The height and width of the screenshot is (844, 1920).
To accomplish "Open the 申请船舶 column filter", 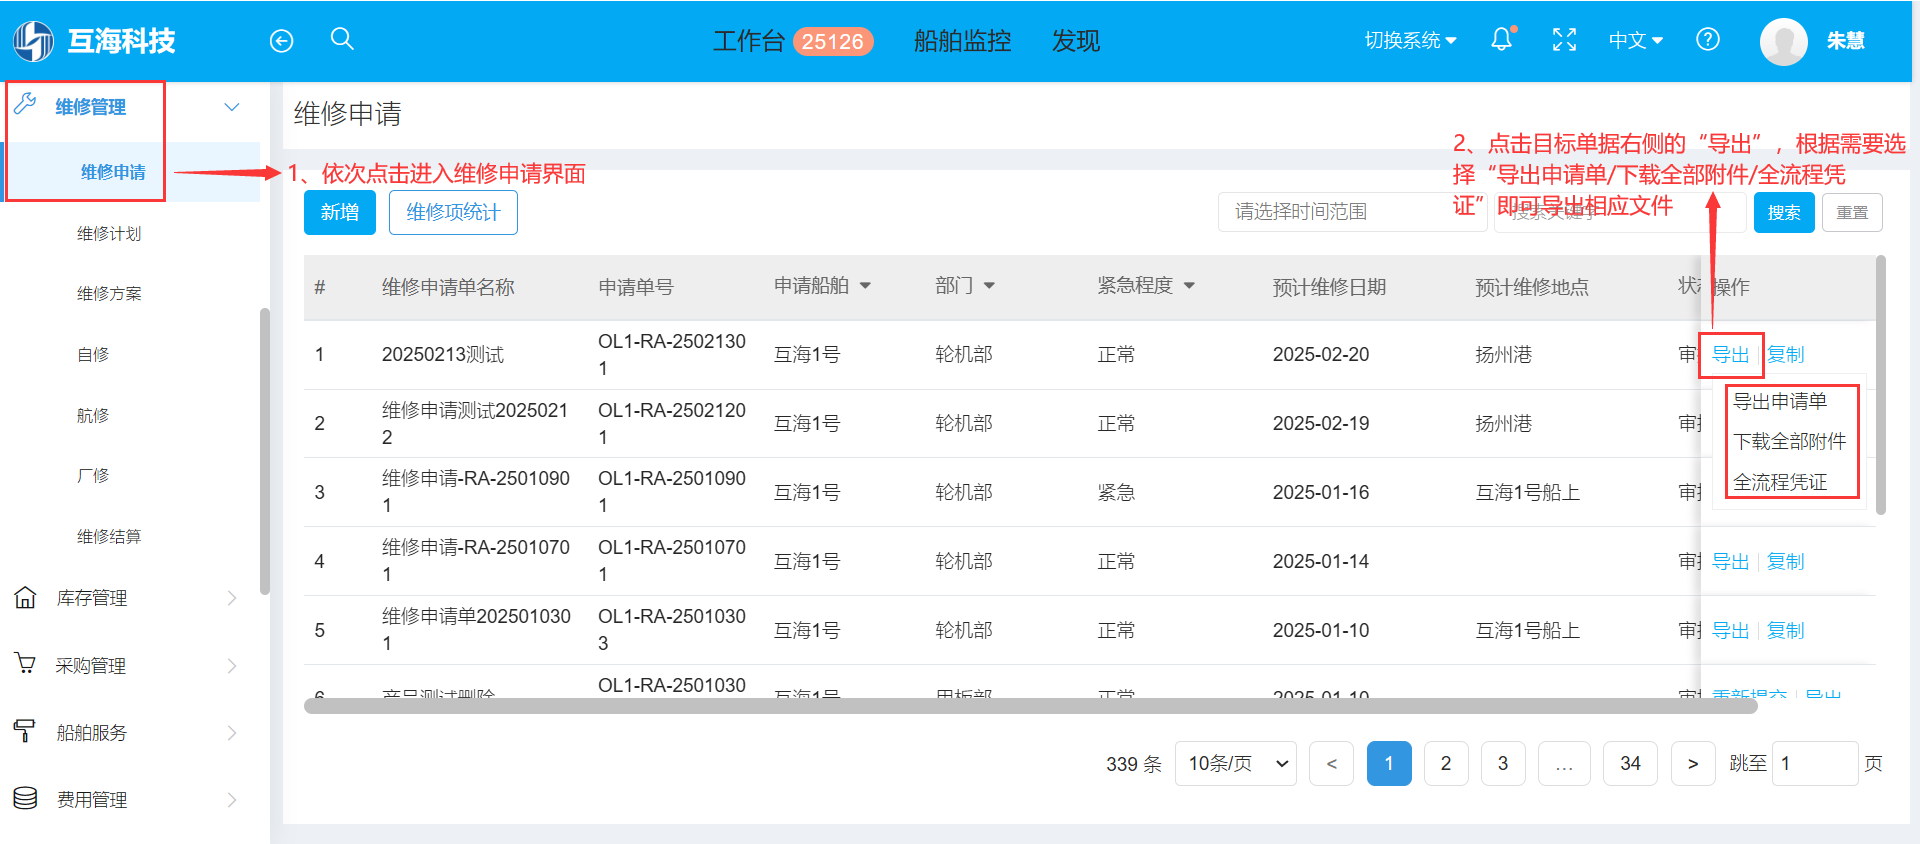I will (865, 286).
